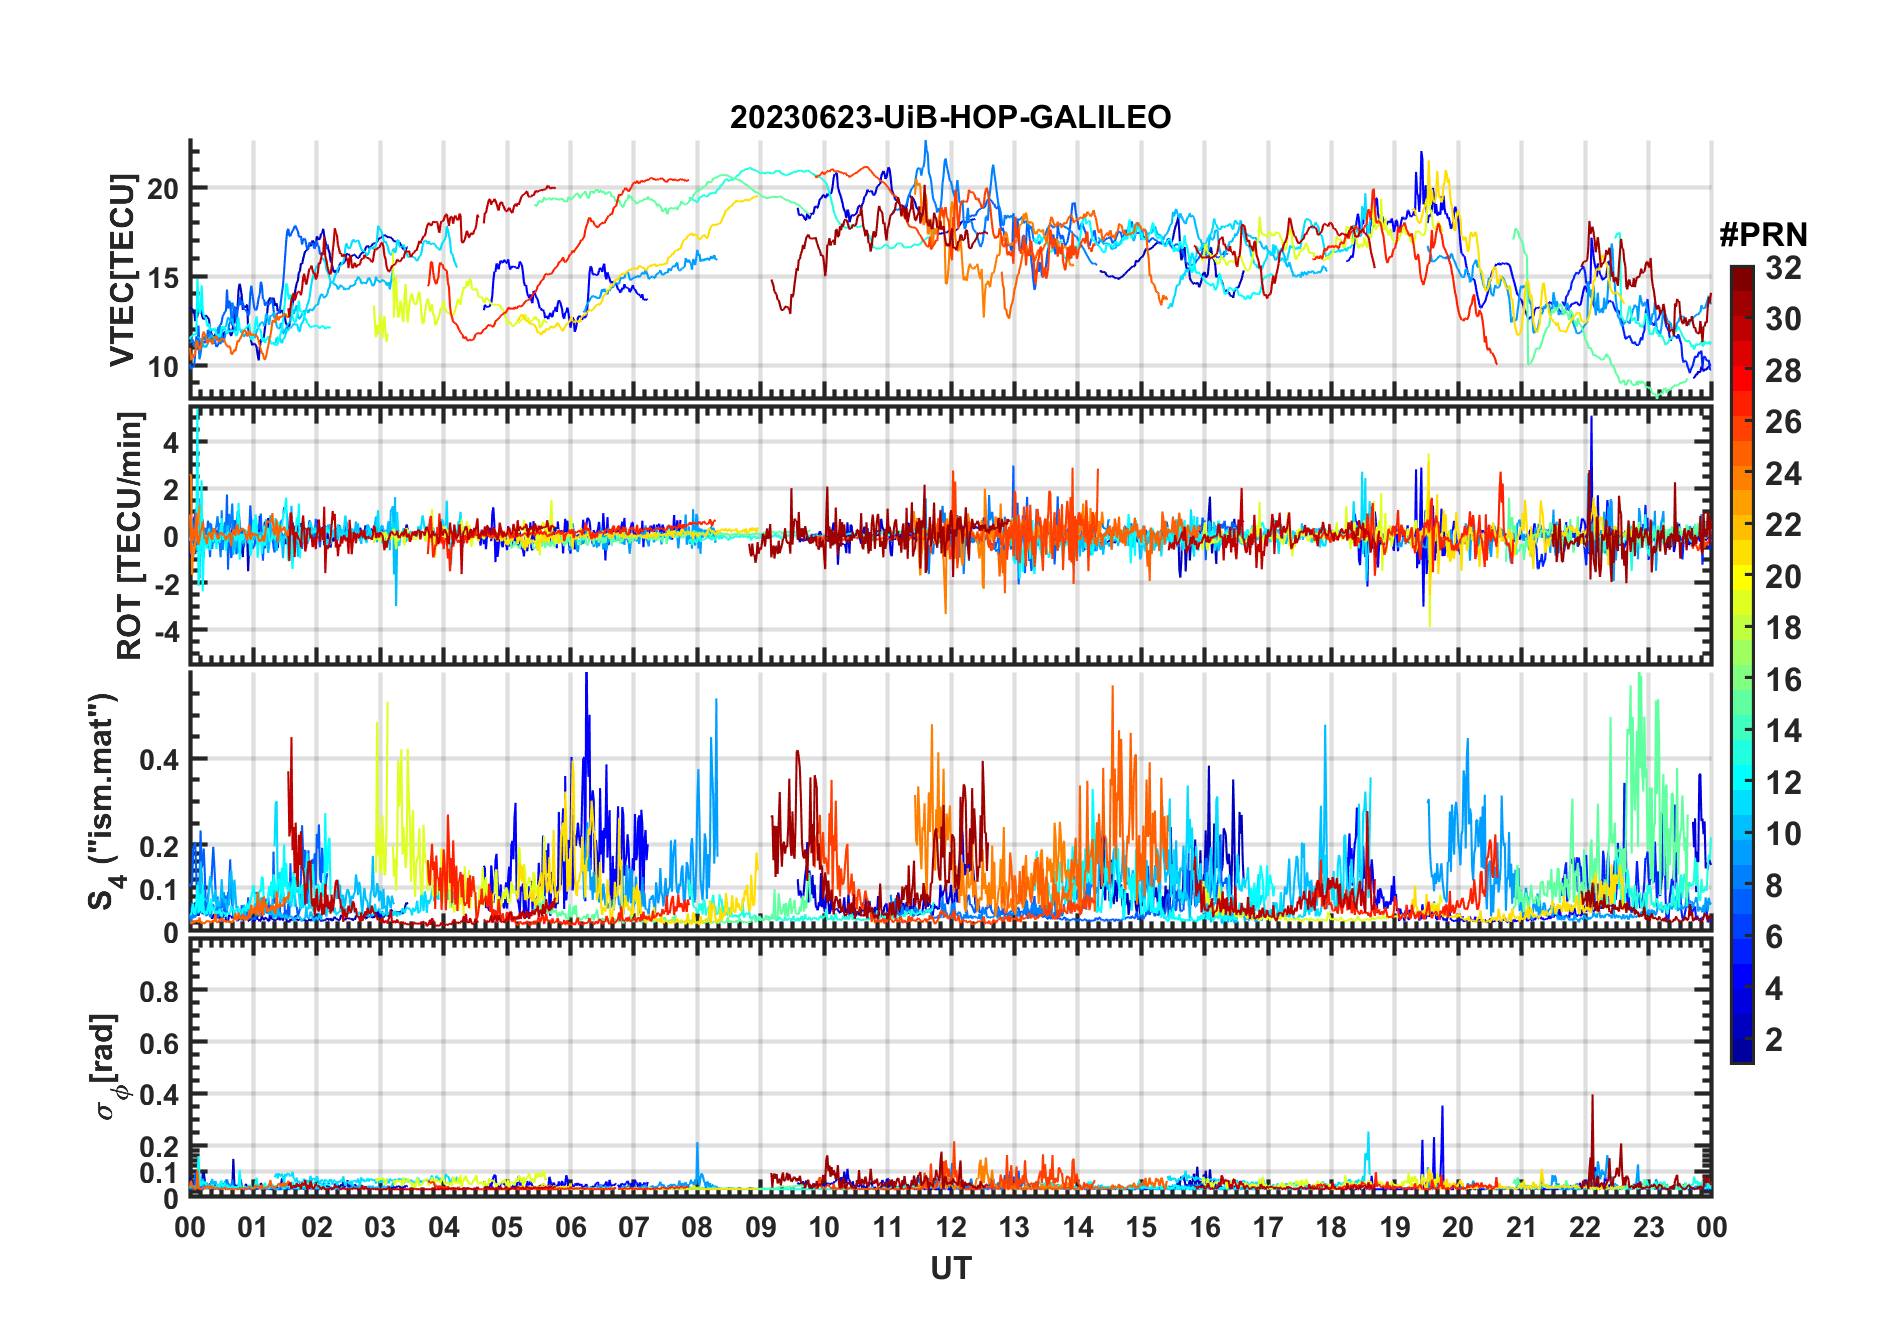Viewport: 1902px width, 1330px height.
Task: Click the 28 label on PRN colorbar
Action: [x=1783, y=371]
